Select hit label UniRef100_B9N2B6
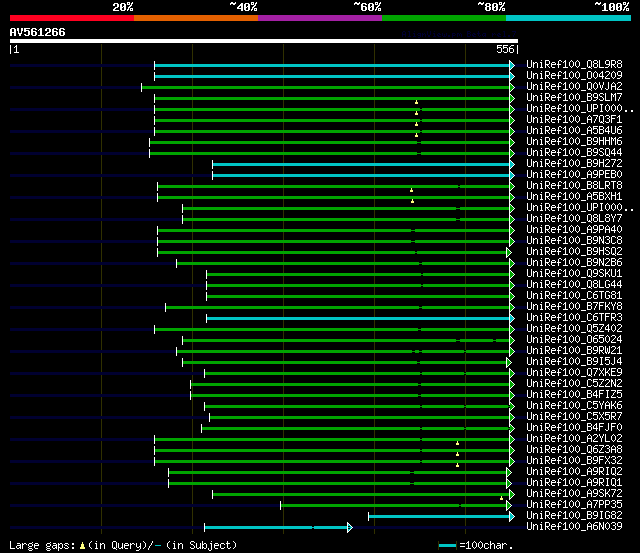The image size is (640, 553). click(574, 263)
